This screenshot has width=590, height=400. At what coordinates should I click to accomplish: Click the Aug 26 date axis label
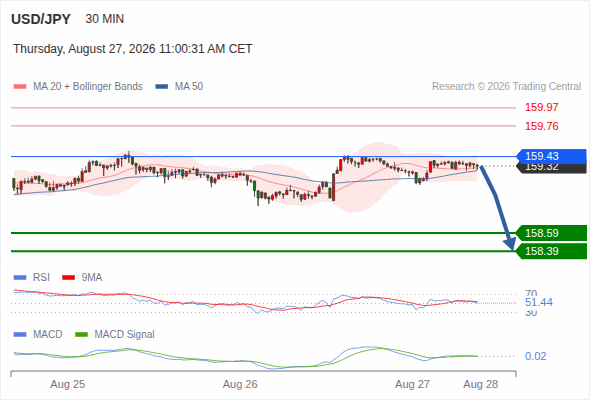tap(240, 384)
